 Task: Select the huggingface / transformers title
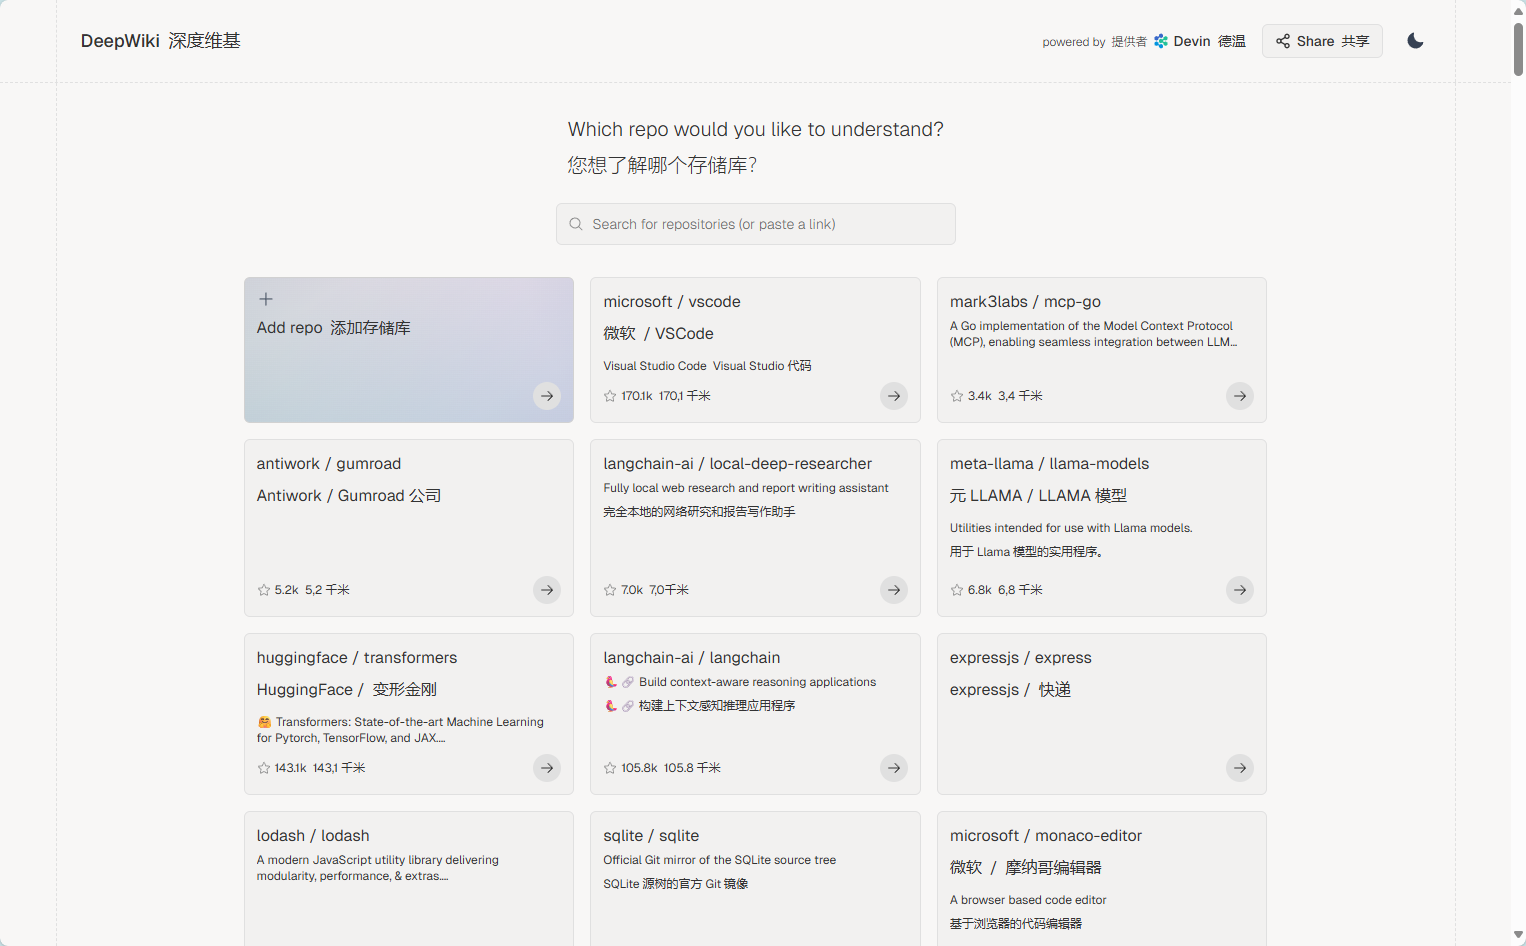(x=357, y=658)
